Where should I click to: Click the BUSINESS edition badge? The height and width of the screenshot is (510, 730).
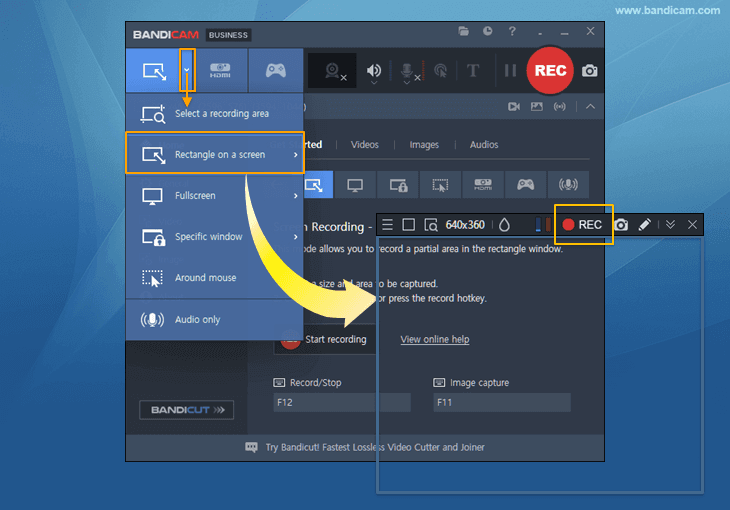(x=228, y=35)
